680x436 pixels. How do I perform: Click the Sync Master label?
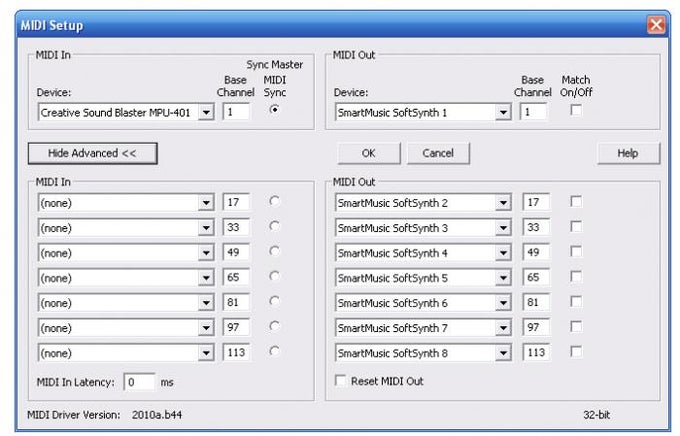[275, 65]
